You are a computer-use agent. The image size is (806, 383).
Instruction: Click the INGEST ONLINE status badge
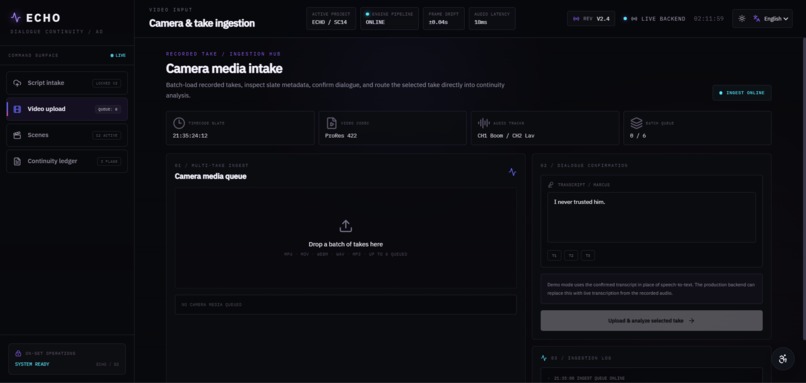[x=742, y=93]
